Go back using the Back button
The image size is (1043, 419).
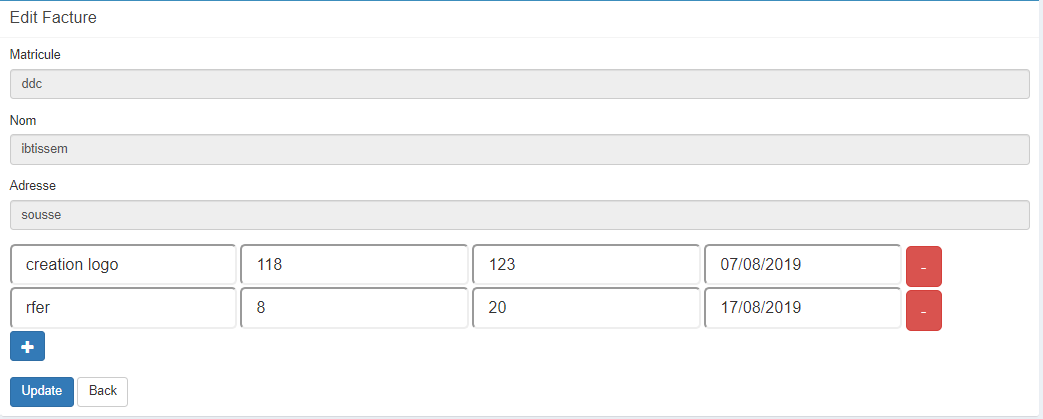[102, 391]
